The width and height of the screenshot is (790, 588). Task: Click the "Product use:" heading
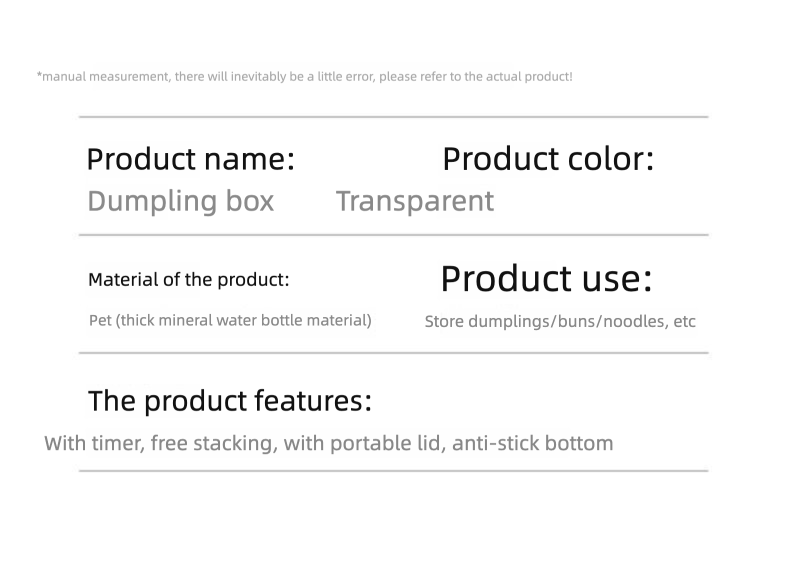(546, 279)
